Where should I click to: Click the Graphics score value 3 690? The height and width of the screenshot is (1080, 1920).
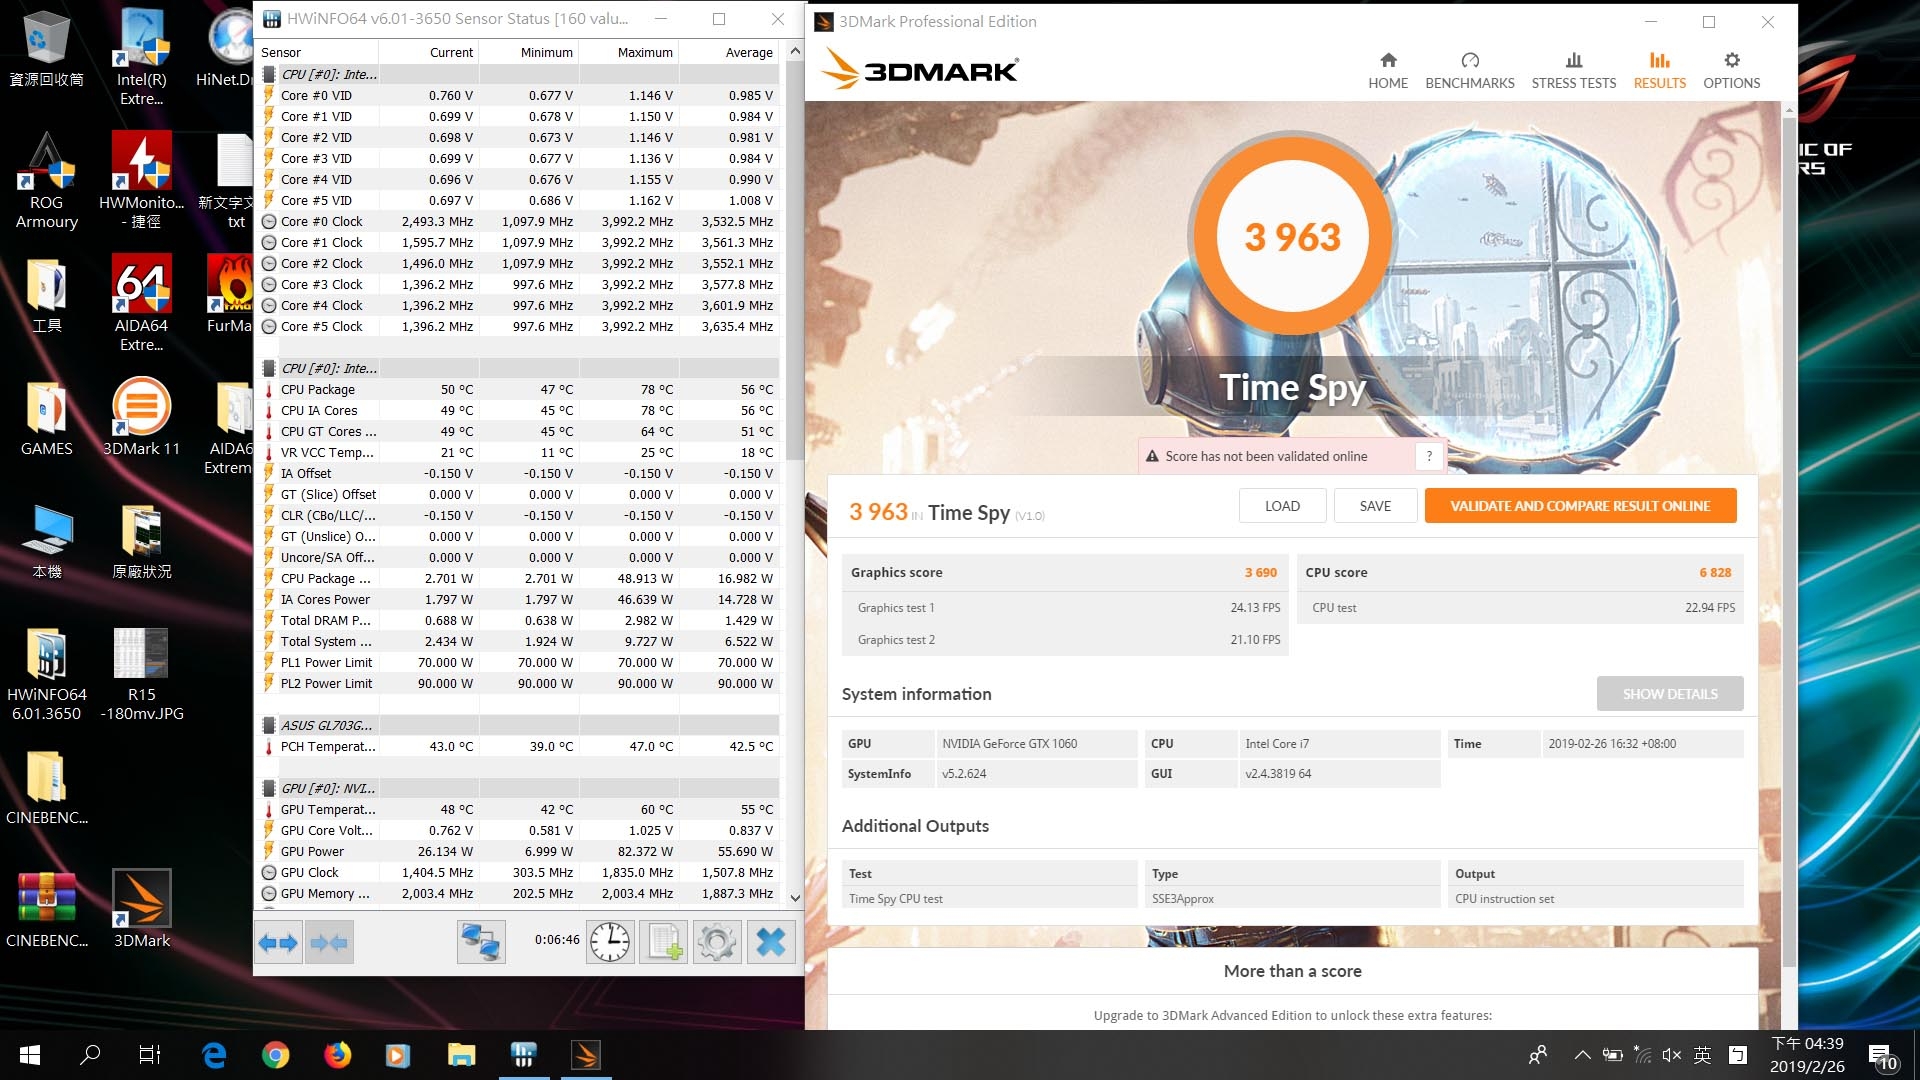[1260, 572]
